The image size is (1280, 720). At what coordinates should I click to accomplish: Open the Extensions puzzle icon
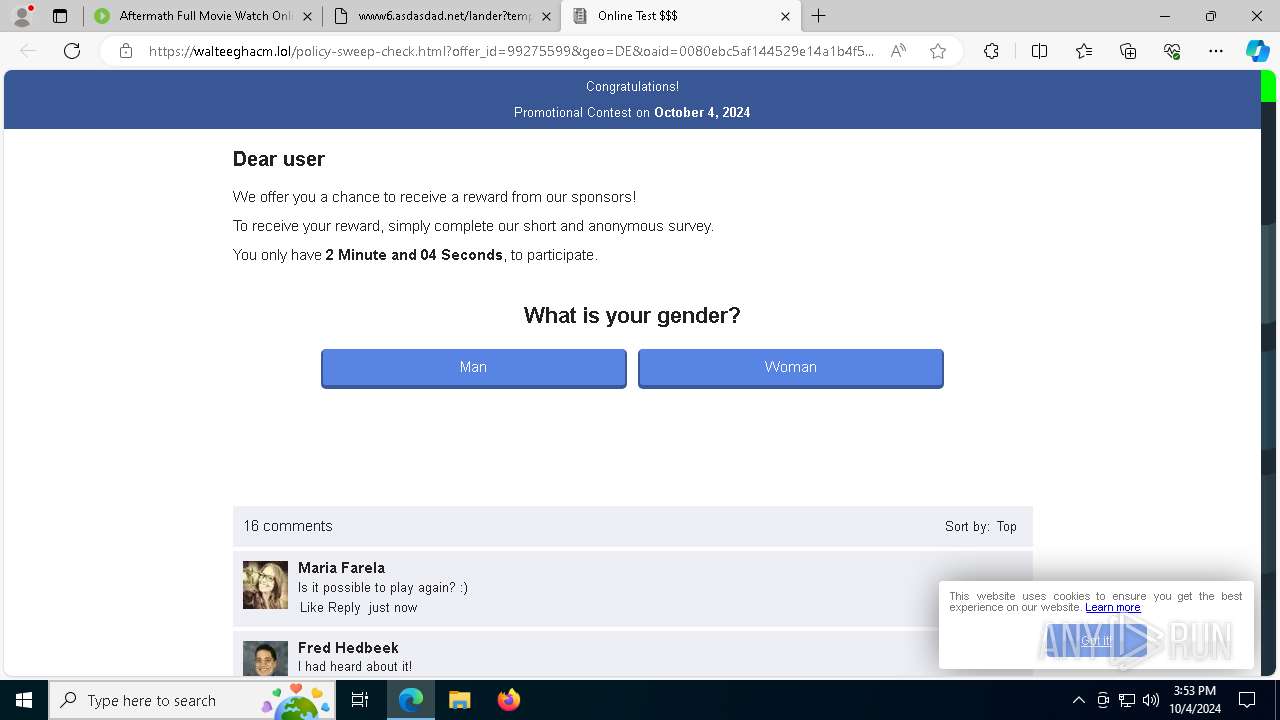point(991,51)
